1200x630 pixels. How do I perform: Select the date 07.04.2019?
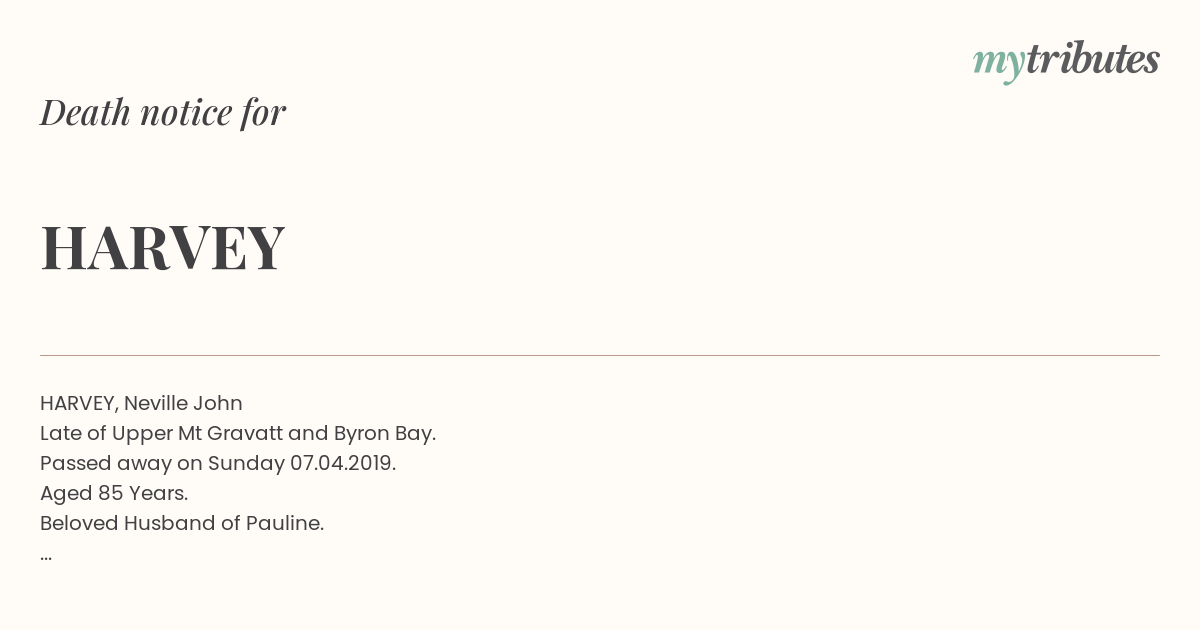coord(342,463)
